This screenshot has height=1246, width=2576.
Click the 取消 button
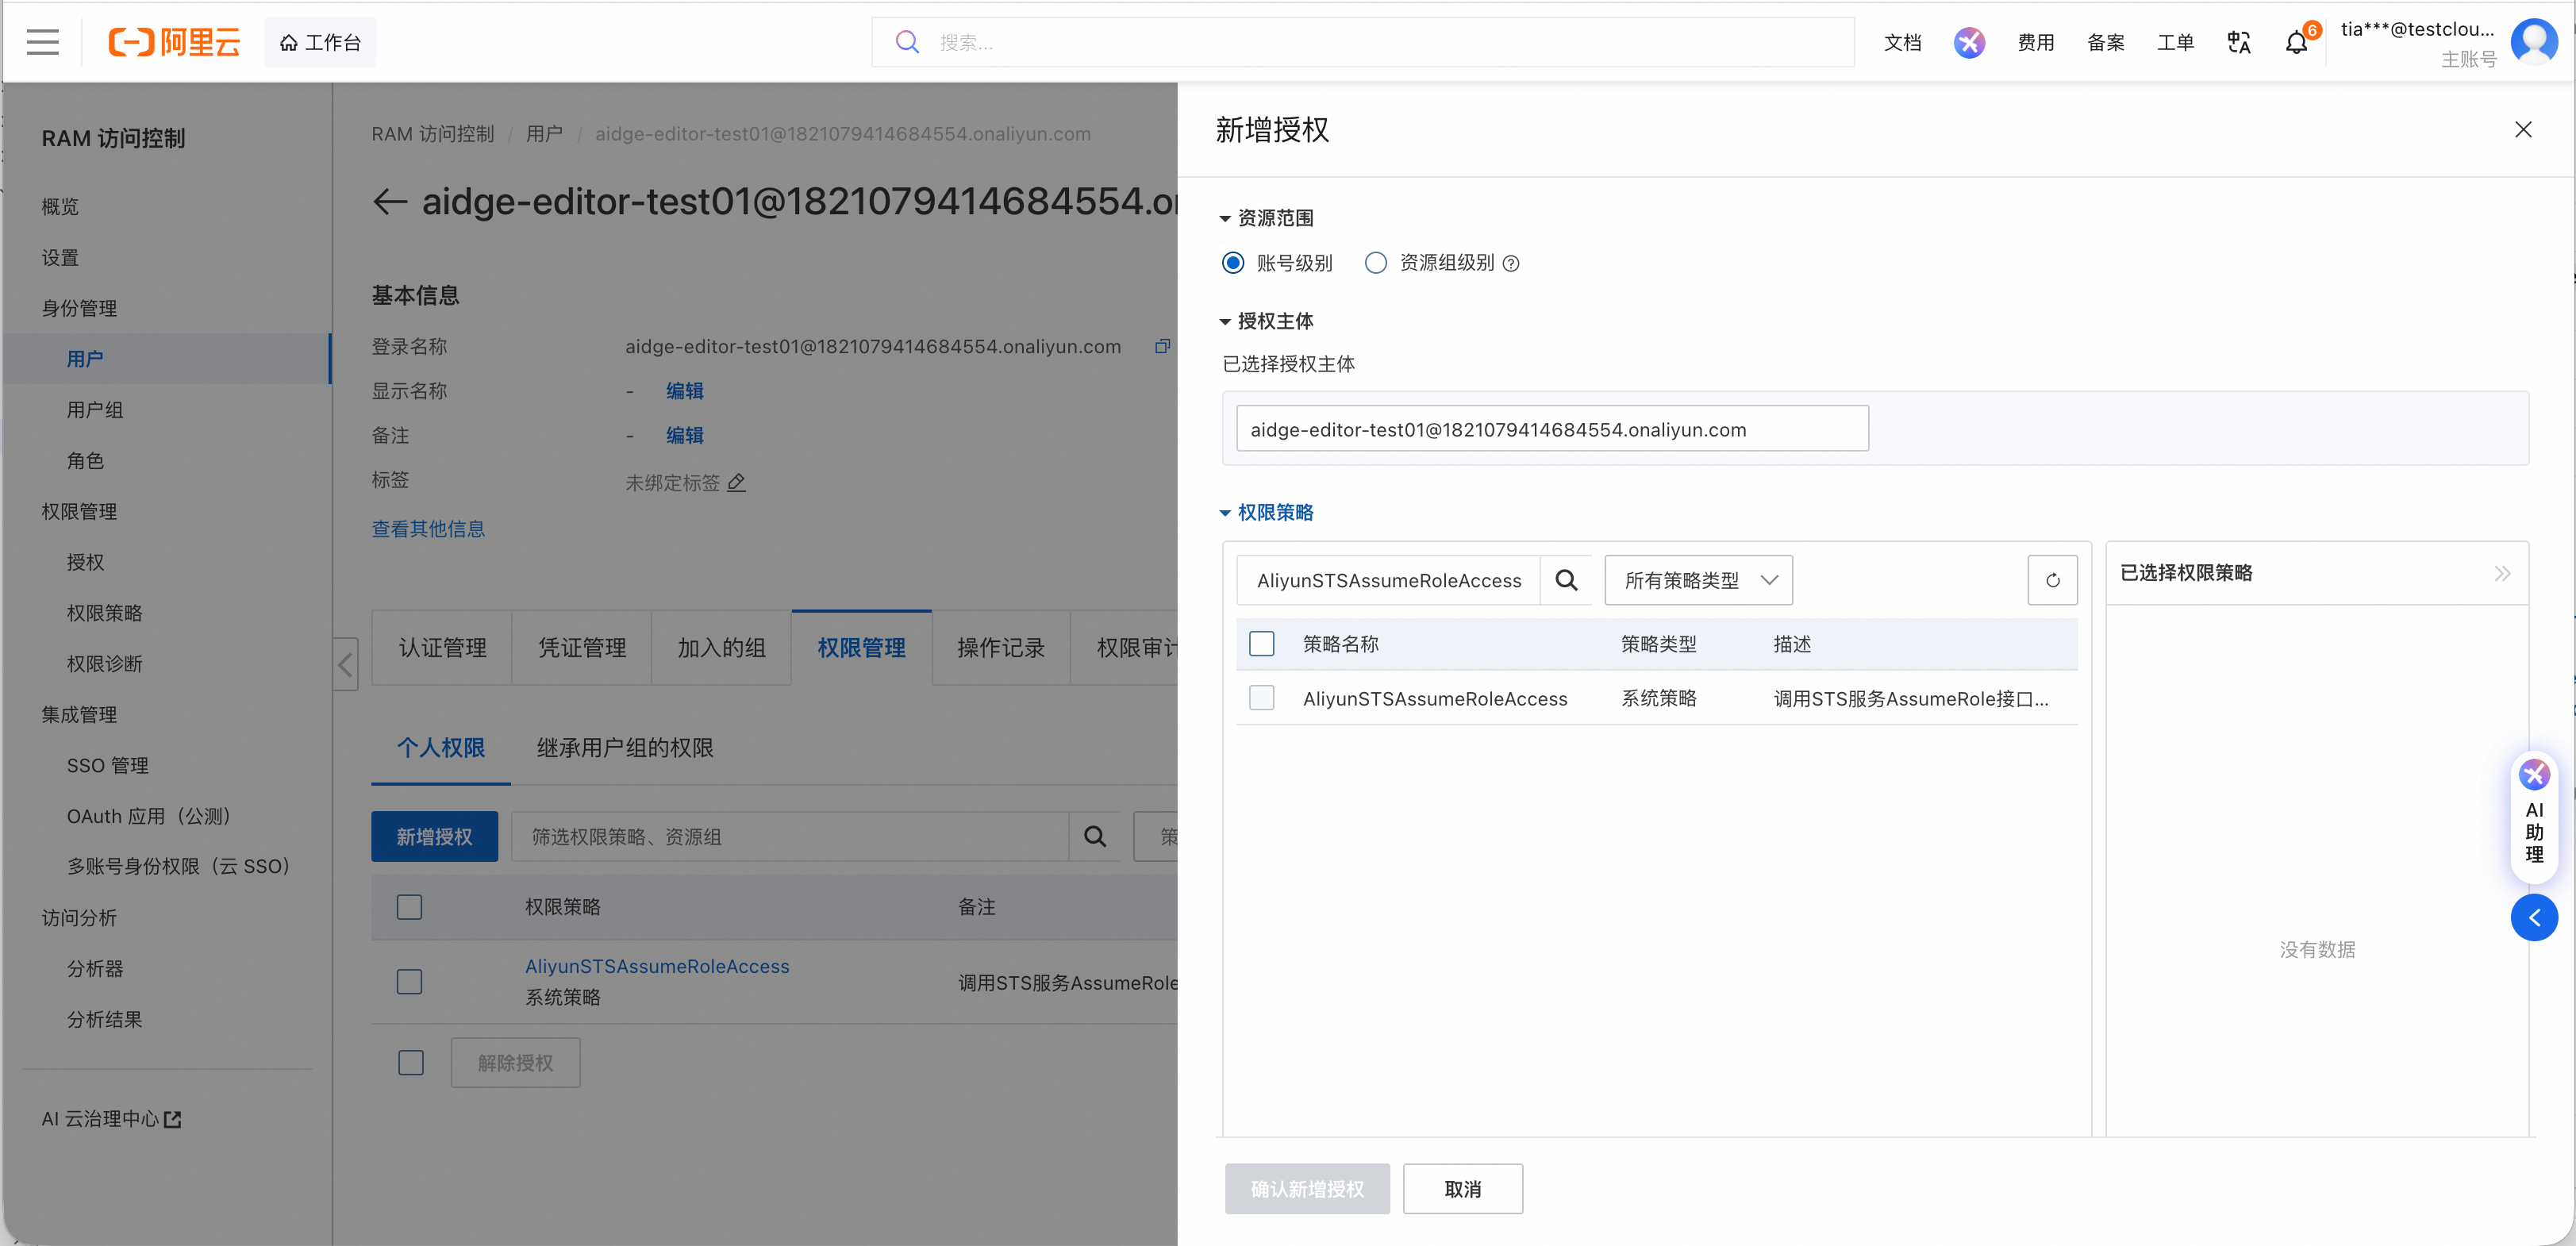tap(1463, 1189)
